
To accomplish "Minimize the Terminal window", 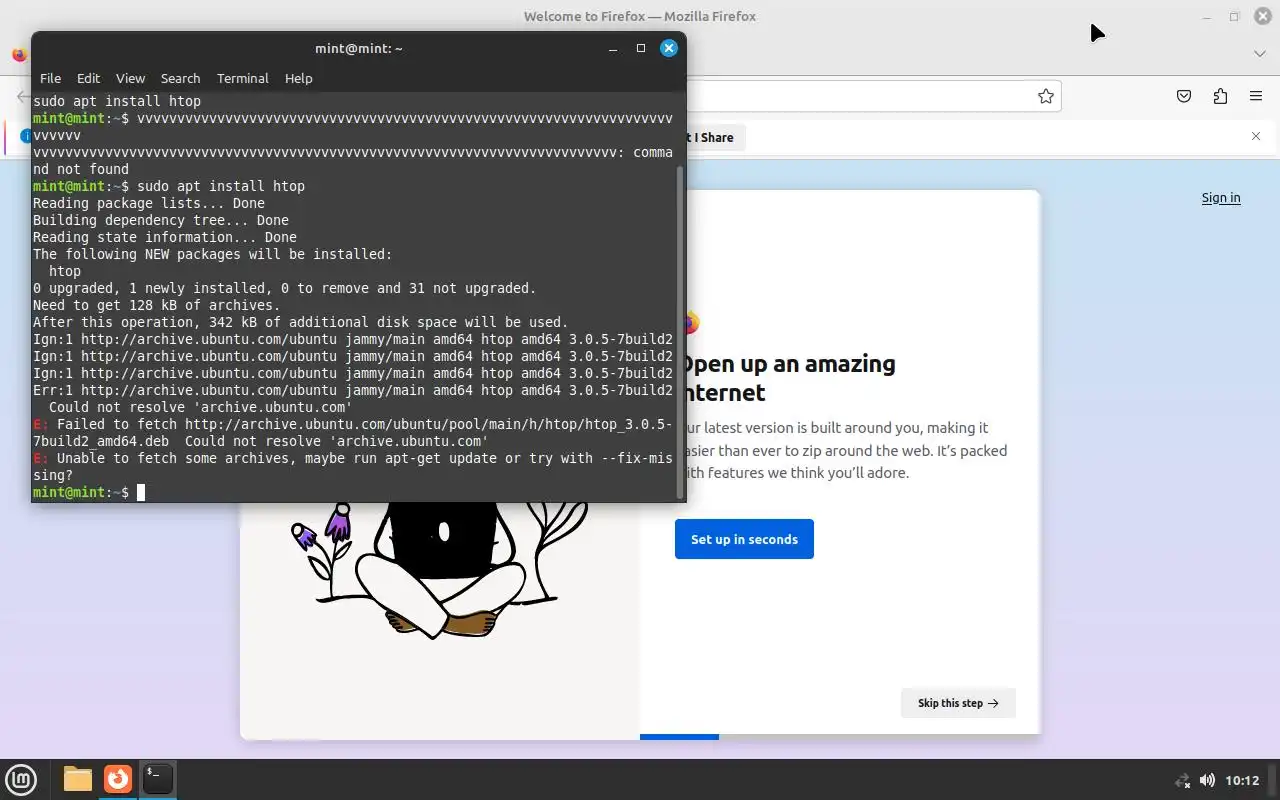I will click(612, 48).
